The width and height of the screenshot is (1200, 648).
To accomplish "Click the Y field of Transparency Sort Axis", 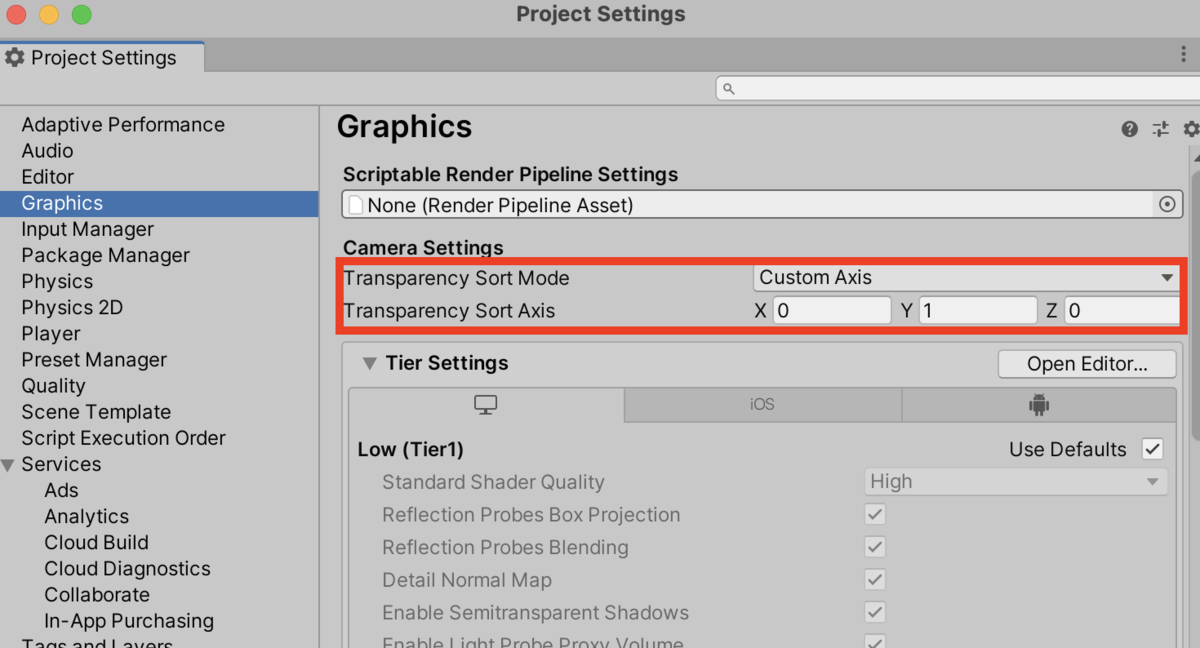I will click(x=978, y=311).
